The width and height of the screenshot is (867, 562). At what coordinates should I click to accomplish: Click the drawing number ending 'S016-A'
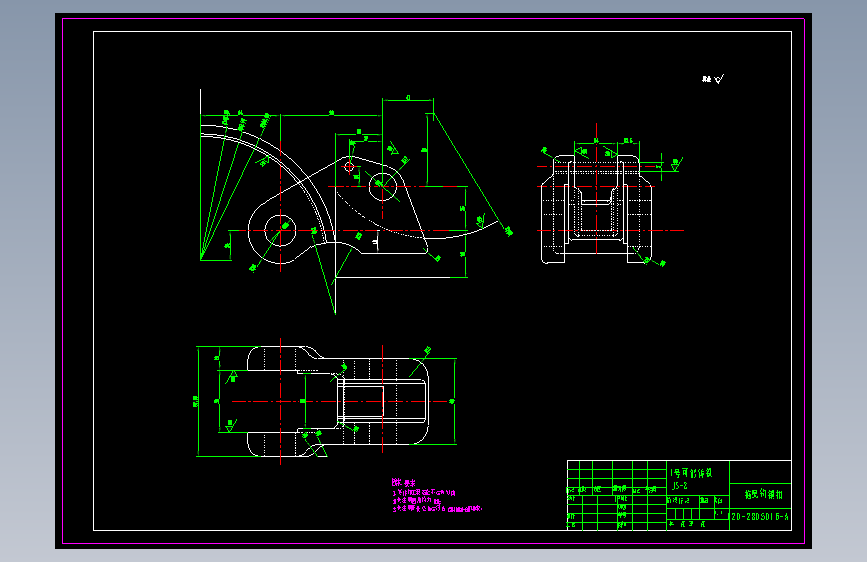pyautogui.click(x=760, y=517)
